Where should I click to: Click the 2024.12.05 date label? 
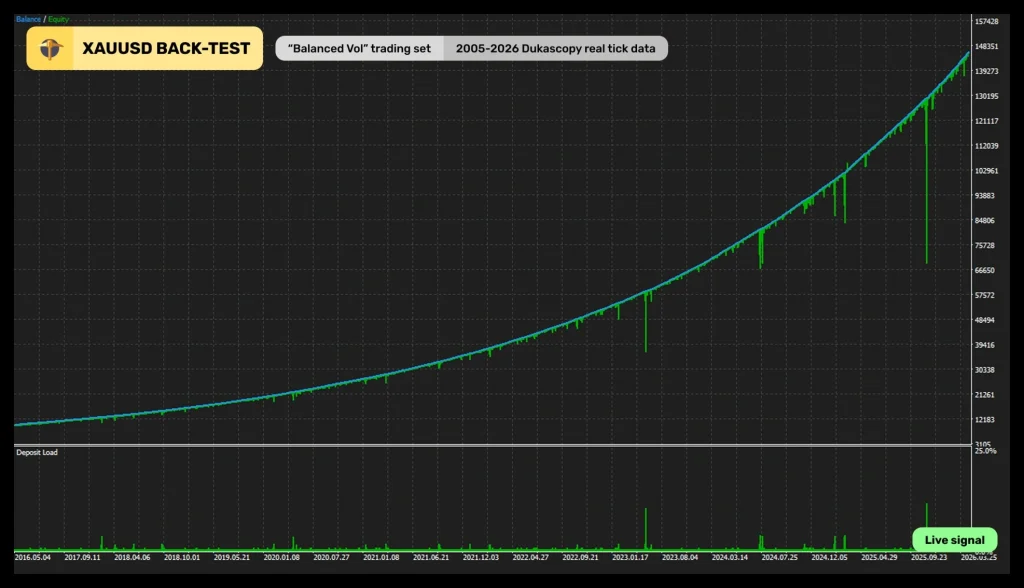829,557
